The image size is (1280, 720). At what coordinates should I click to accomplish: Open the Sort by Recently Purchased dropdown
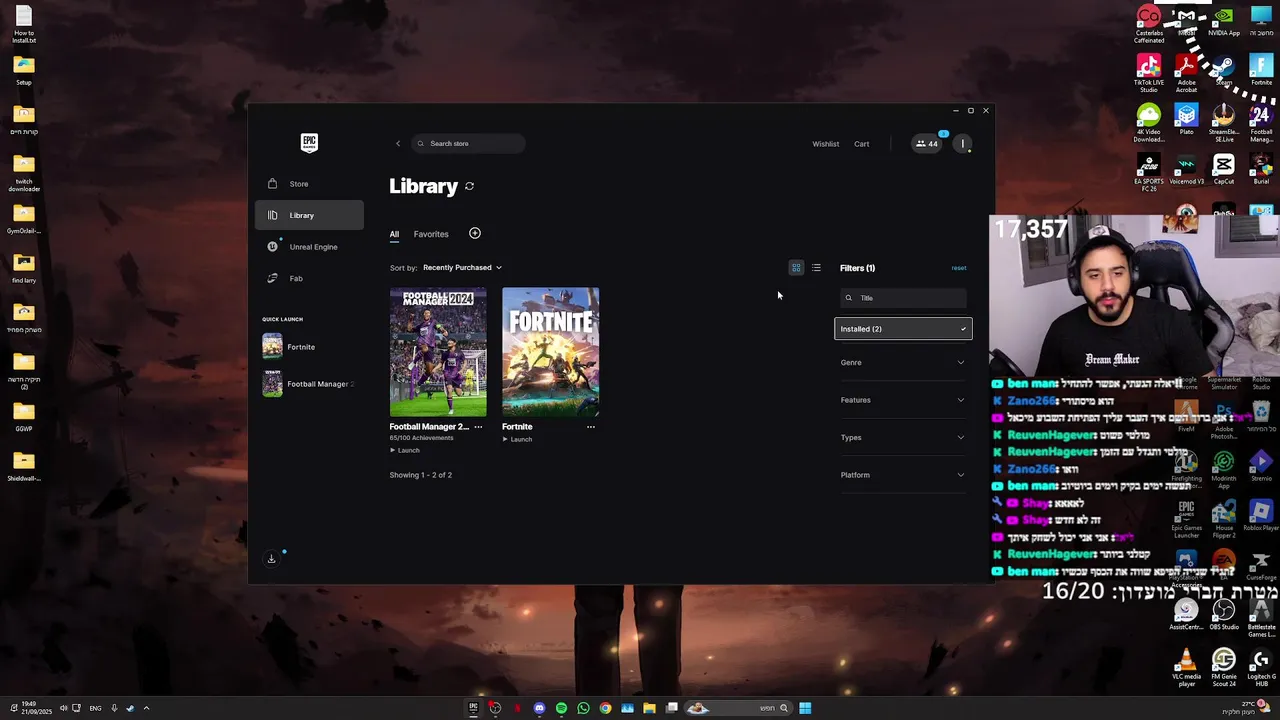pos(462,268)
